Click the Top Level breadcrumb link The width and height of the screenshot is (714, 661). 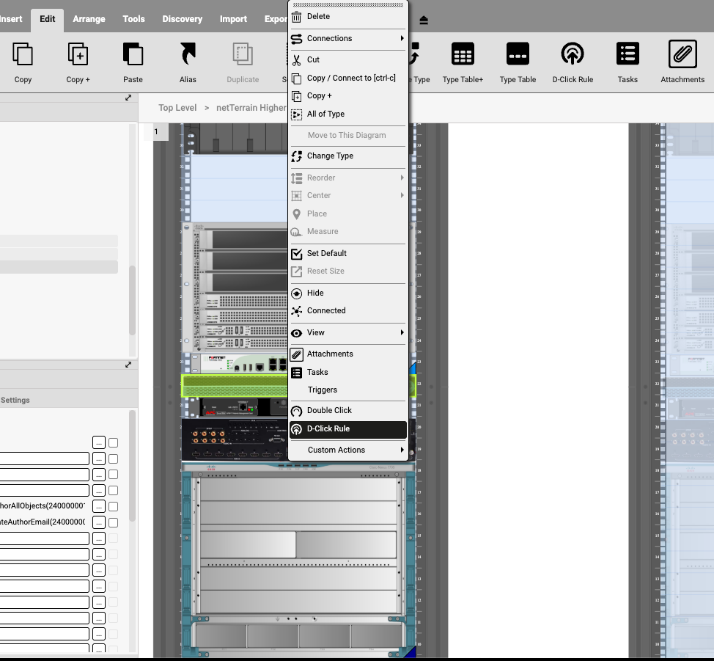click(176, 107)
